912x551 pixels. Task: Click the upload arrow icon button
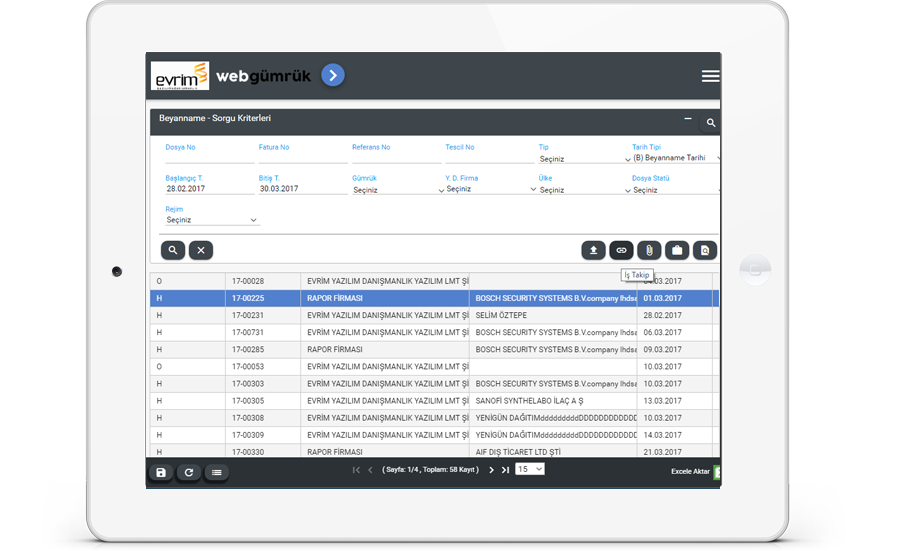pos(594,250)
